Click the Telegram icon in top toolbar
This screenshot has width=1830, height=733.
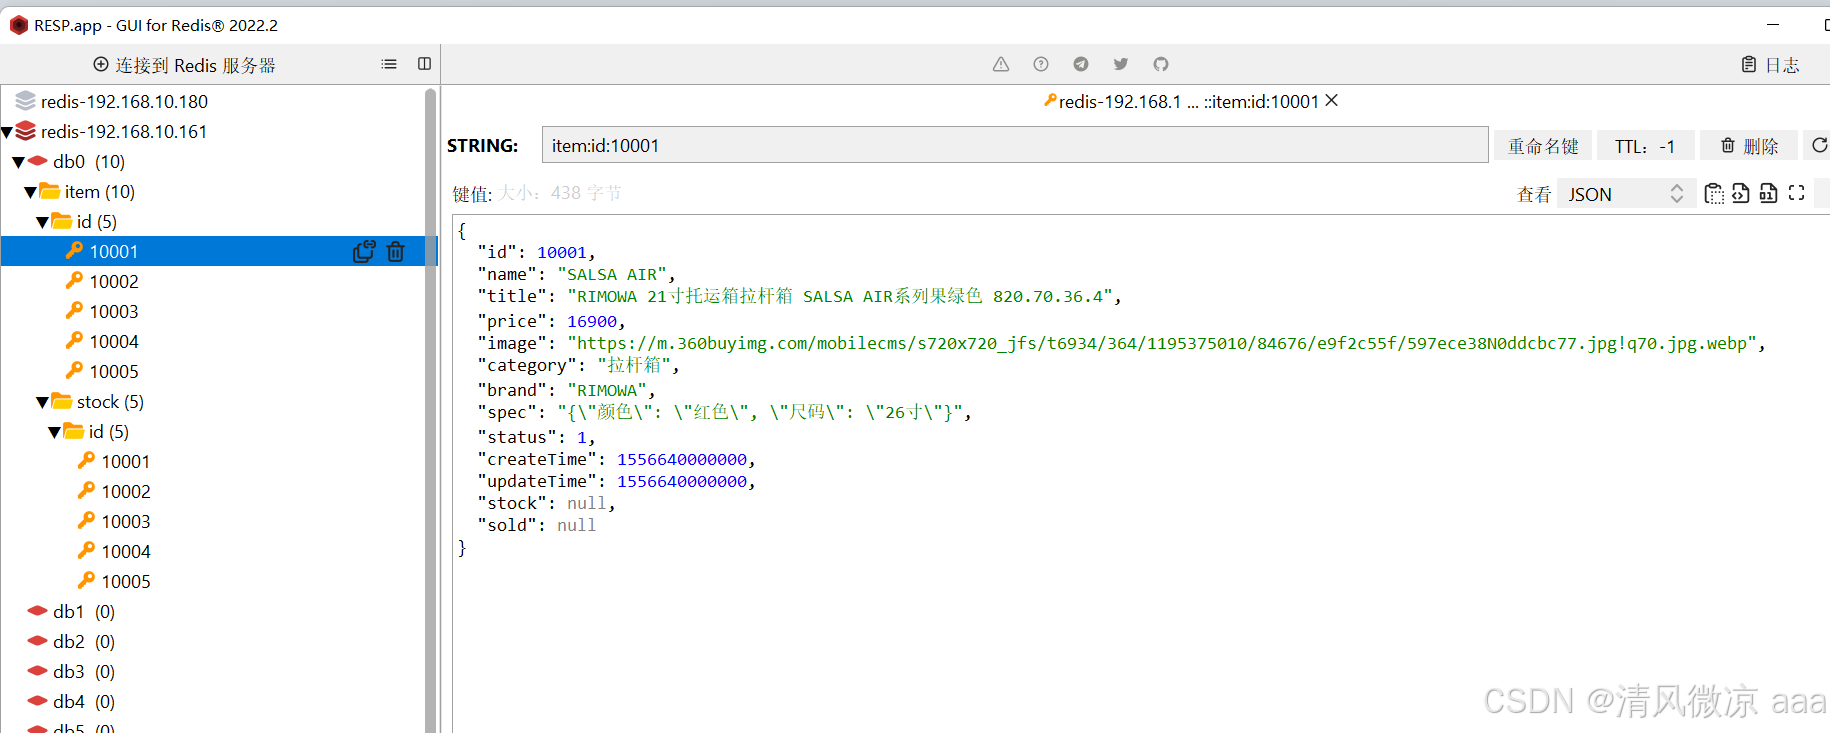coord(1081,64)
